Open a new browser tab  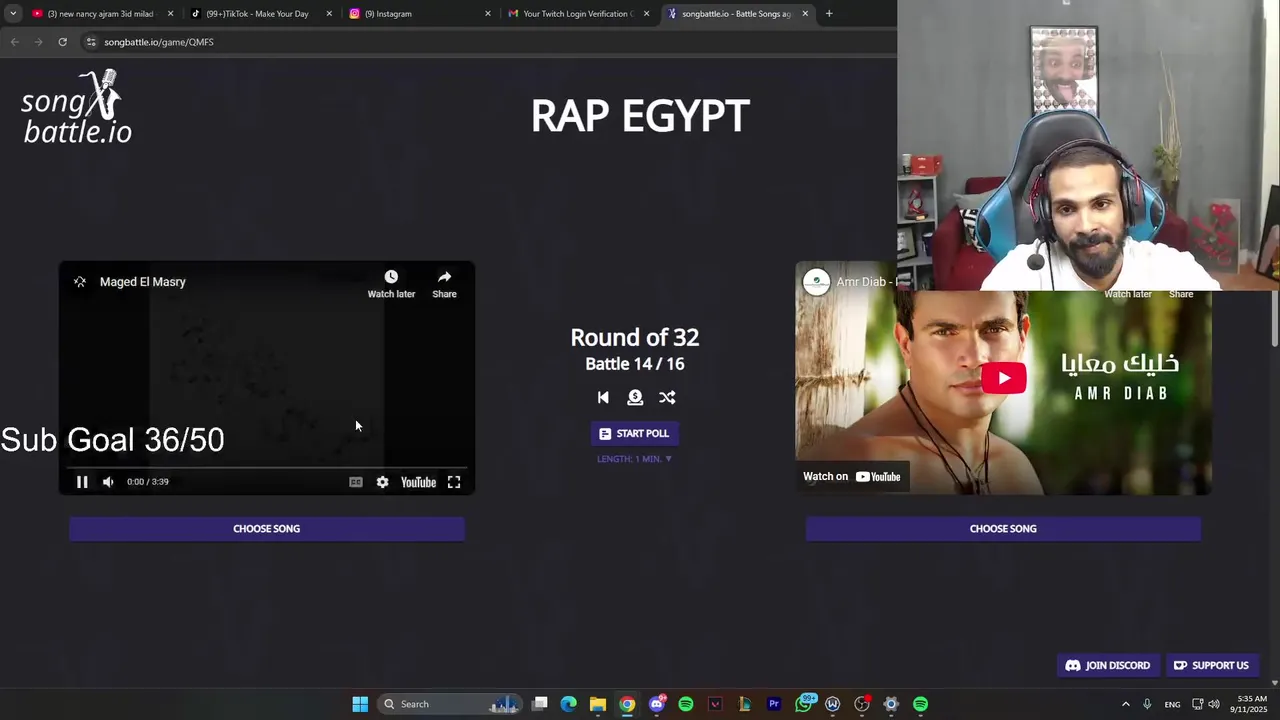829,14
